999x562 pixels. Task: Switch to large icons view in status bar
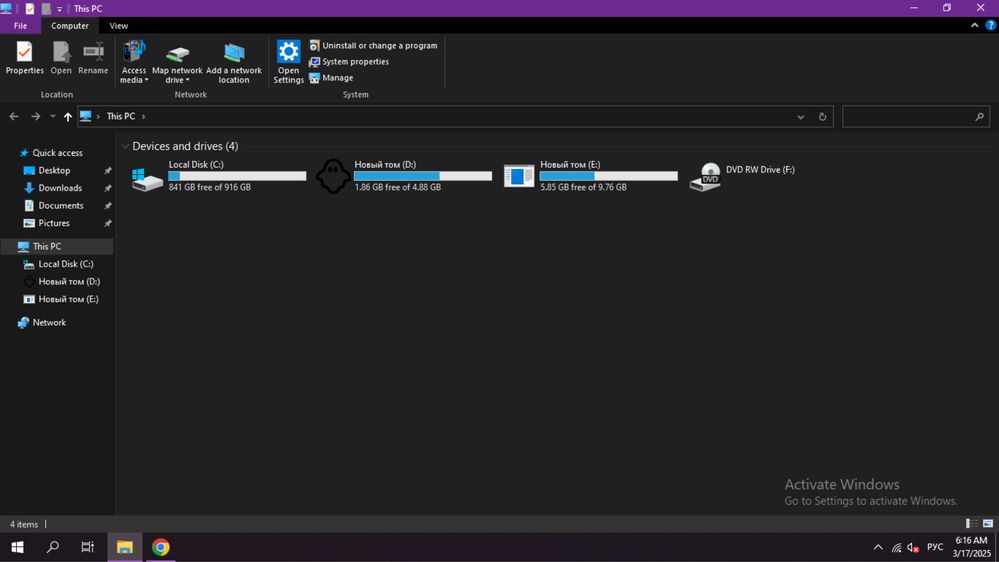988,524
